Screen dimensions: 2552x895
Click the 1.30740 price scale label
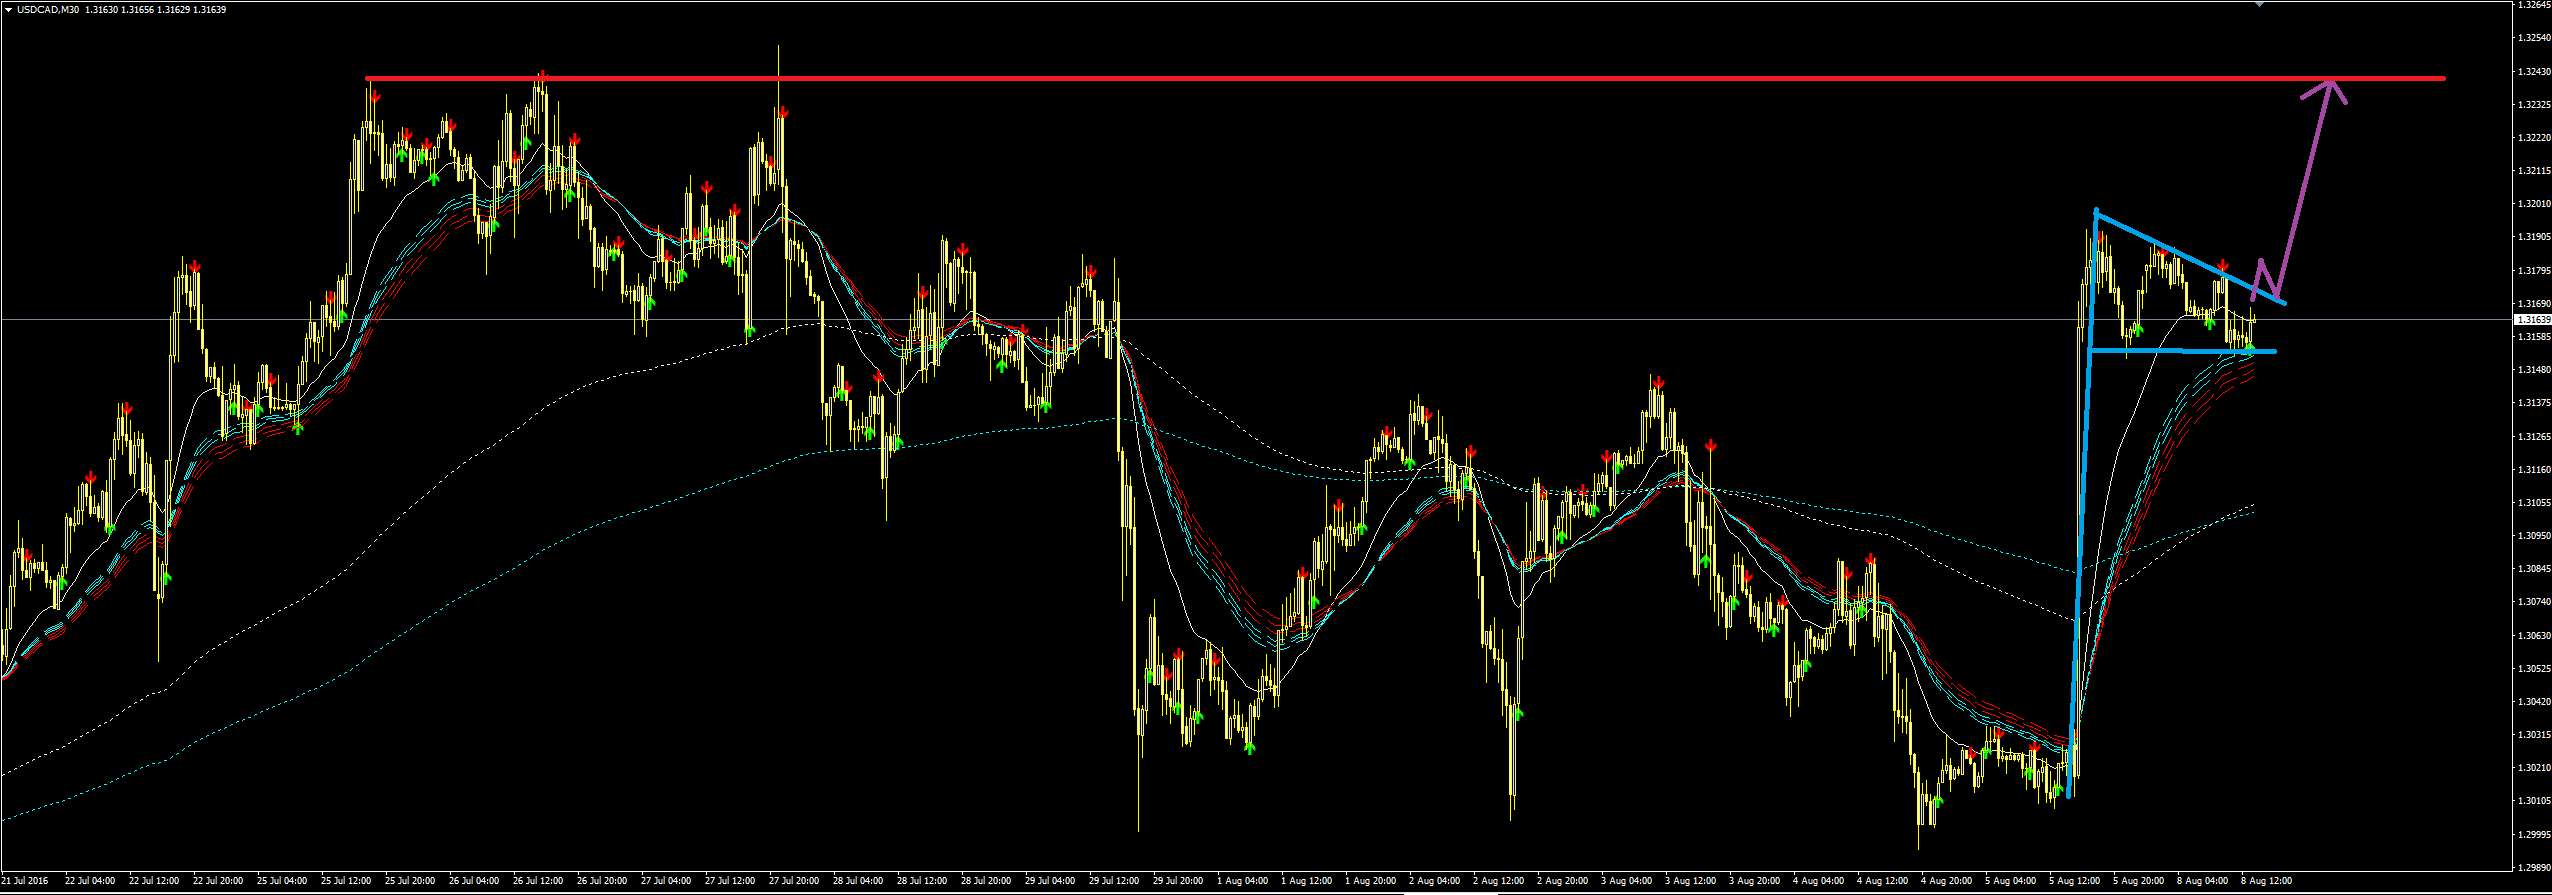pyautogui.click(x=2532, y=602)
